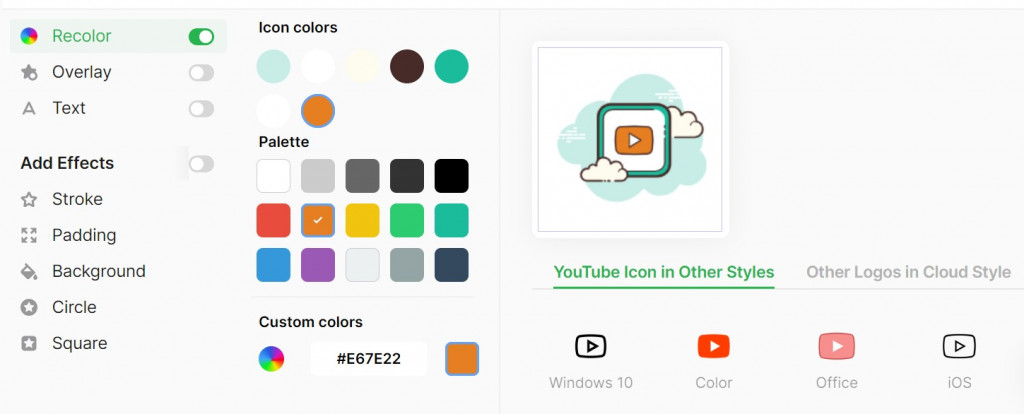Click the Square star icon
1024x414 pixels.
tap(29, 343)
